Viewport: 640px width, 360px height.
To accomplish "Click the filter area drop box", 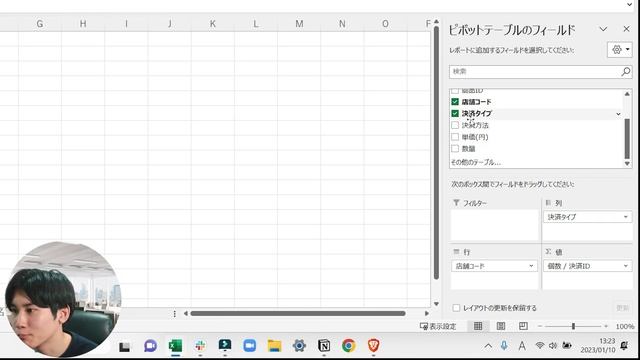I will click(494, 225).
